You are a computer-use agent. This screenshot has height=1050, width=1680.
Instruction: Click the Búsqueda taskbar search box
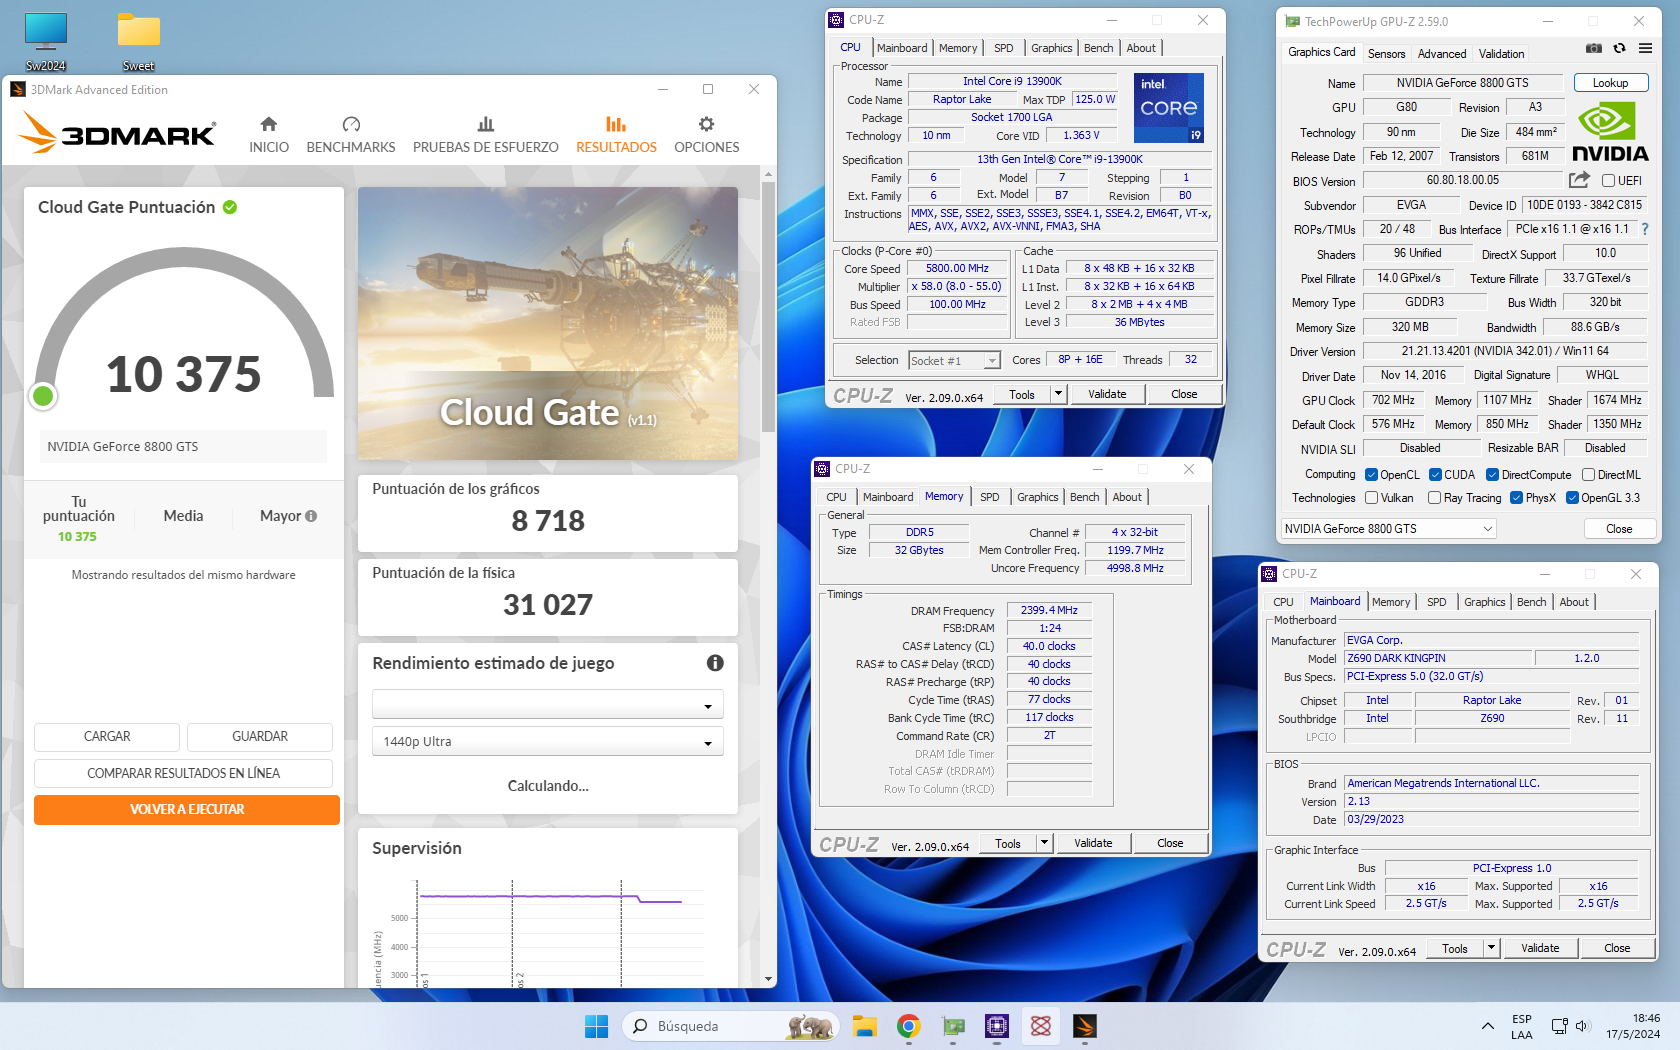[731, 1026]
